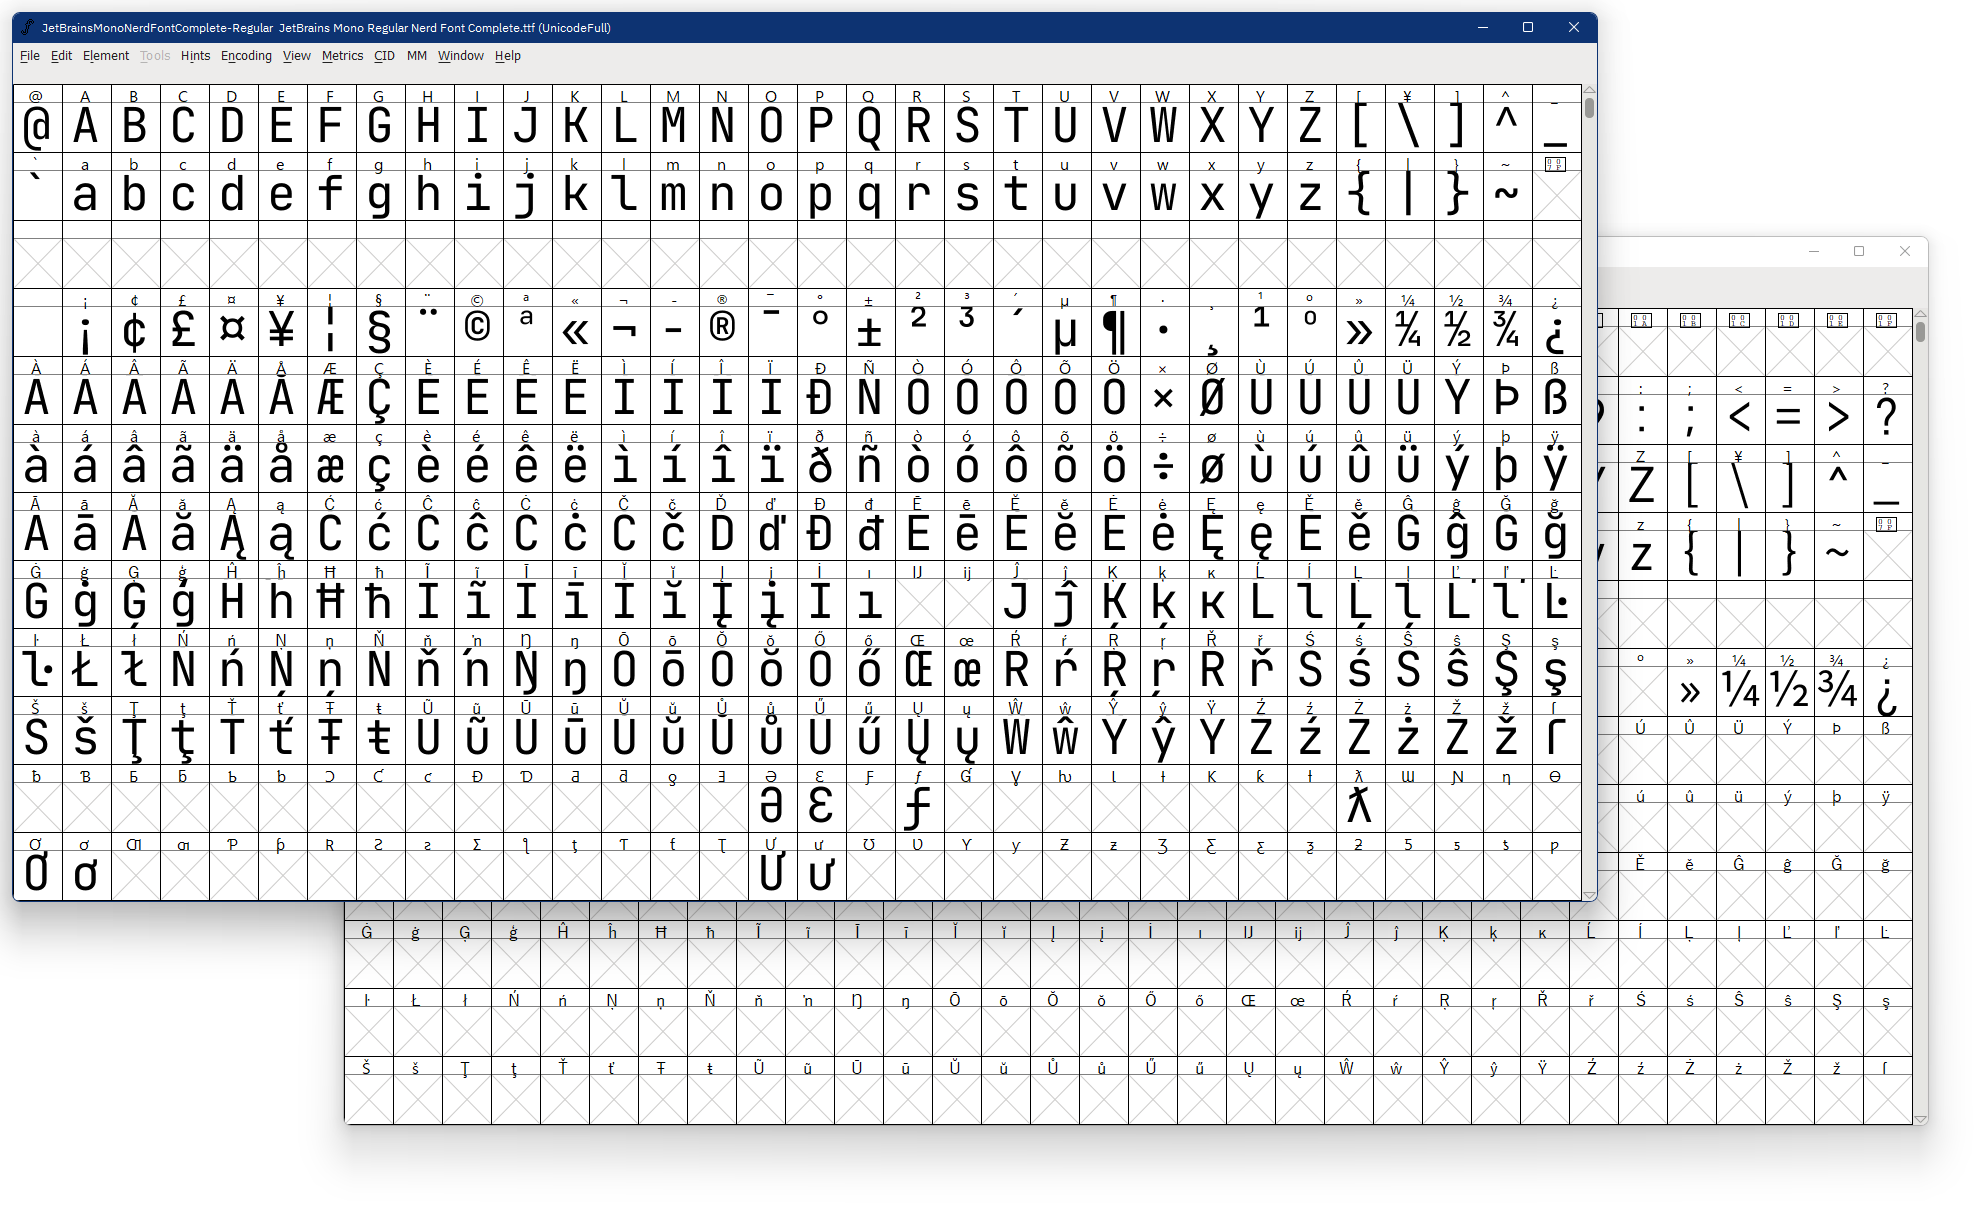Image resolution: width=1982 pixels, height=1208 pixels.
Task: Select the Ø slashed O glyph
Action: [x=1213, y=391]
